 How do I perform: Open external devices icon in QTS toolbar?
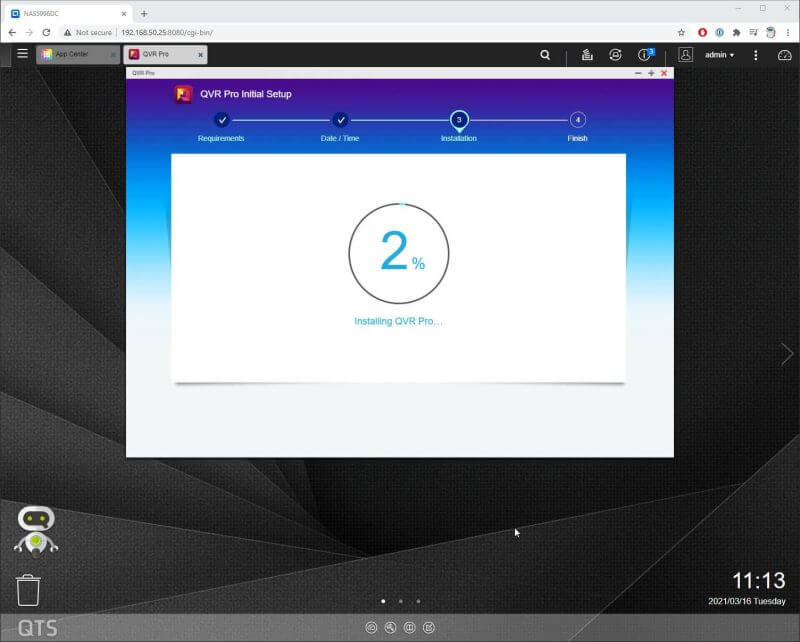tap(615, 55)
